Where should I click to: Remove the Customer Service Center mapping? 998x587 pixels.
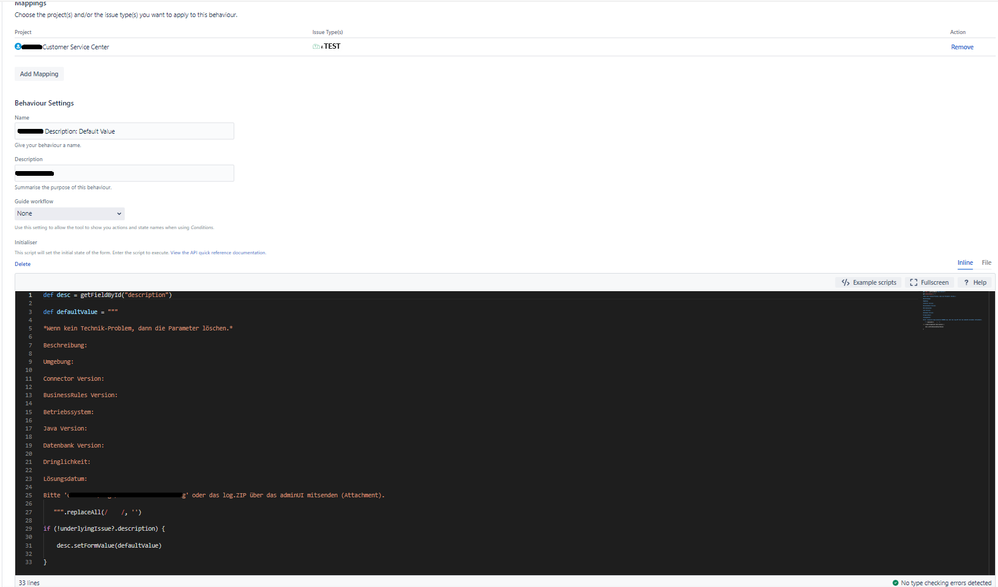[961, 46]
